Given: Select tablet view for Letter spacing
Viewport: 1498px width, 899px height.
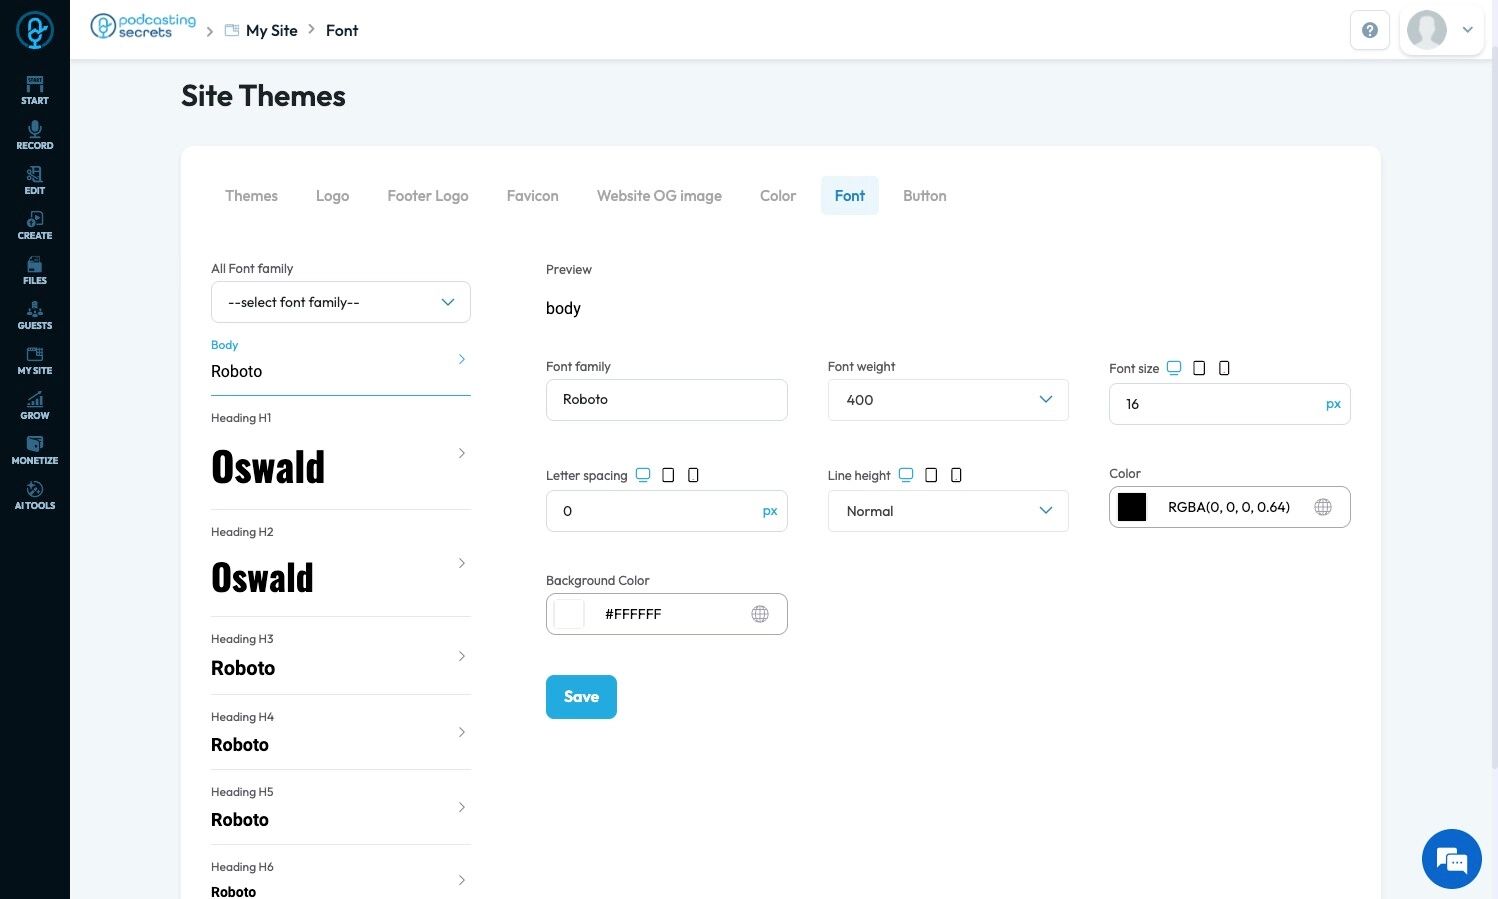Looking at the screenshot, I should (x=668, y=475).
